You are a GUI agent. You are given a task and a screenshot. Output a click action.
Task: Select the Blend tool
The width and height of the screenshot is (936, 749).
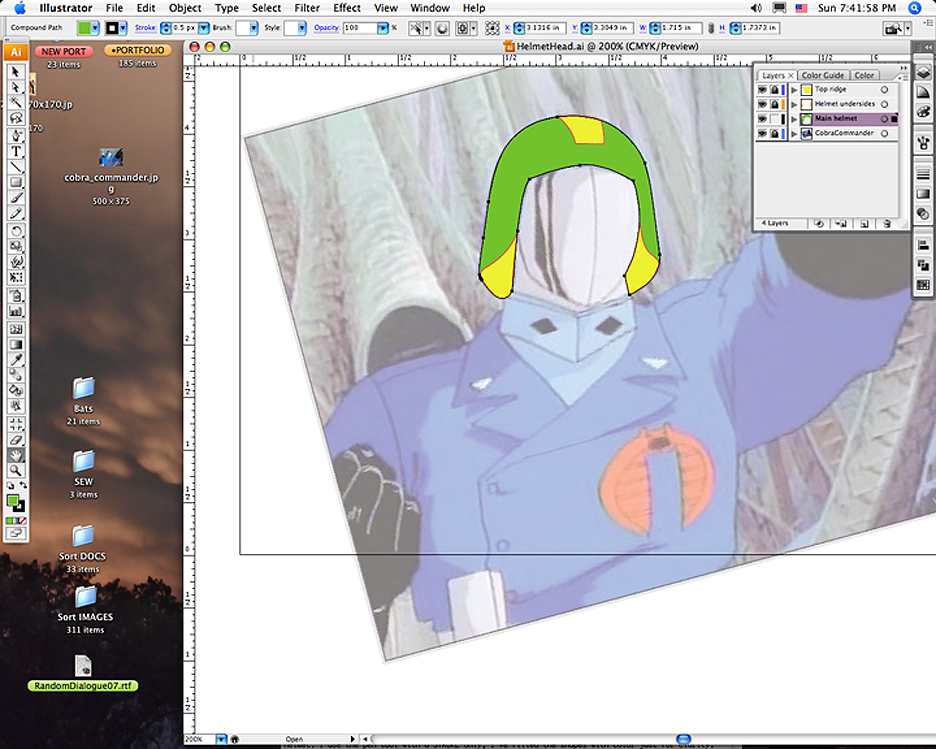click(16, 375)
